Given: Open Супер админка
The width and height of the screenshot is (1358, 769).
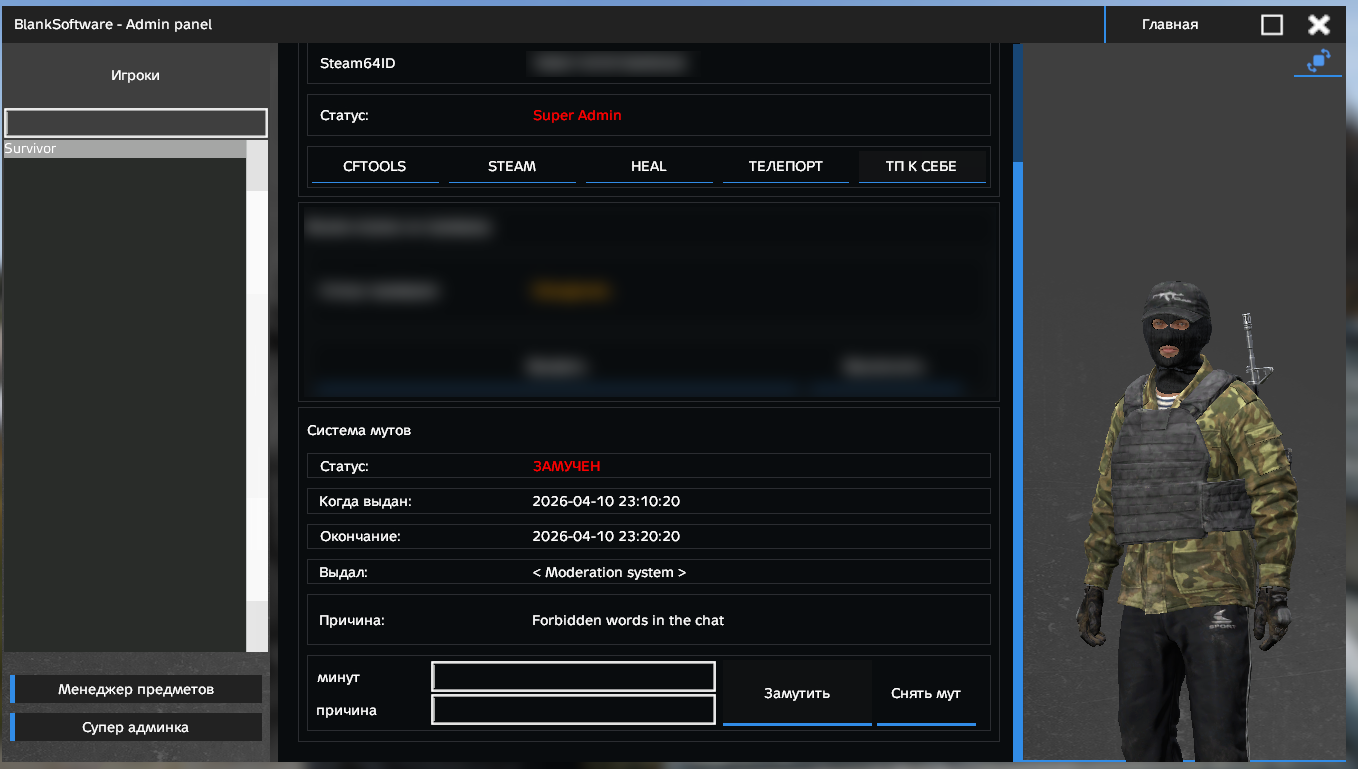Looking at the screenshot, I should pyautogui.click(x=136, y=727).
